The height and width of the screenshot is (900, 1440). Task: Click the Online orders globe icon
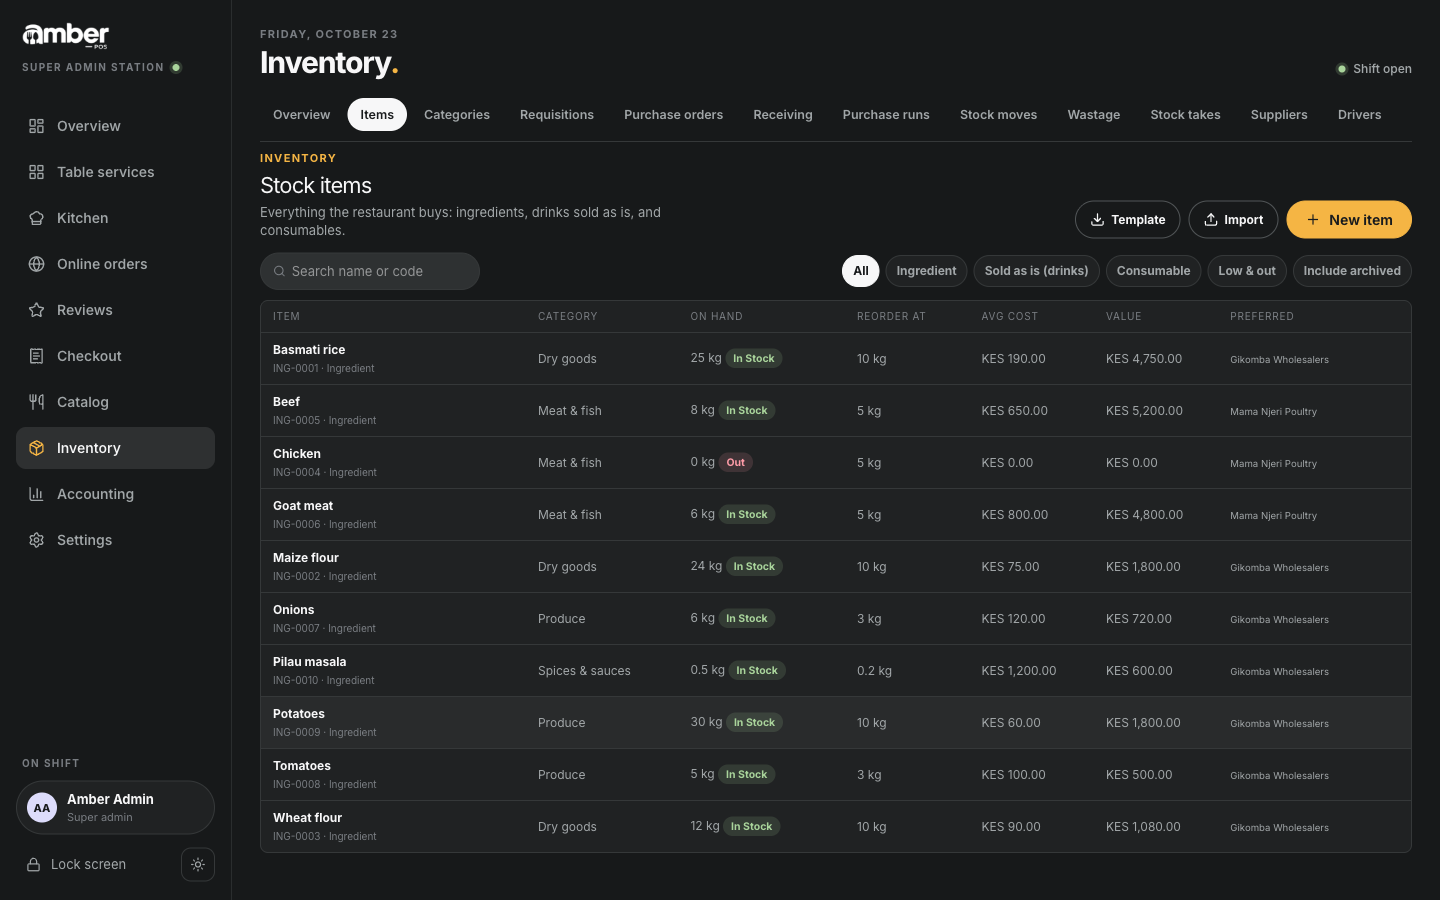[36, 264]
